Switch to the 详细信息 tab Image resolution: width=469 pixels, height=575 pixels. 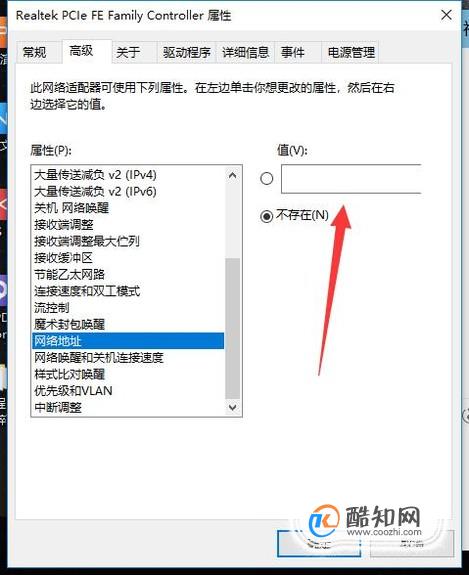[245, 52]
